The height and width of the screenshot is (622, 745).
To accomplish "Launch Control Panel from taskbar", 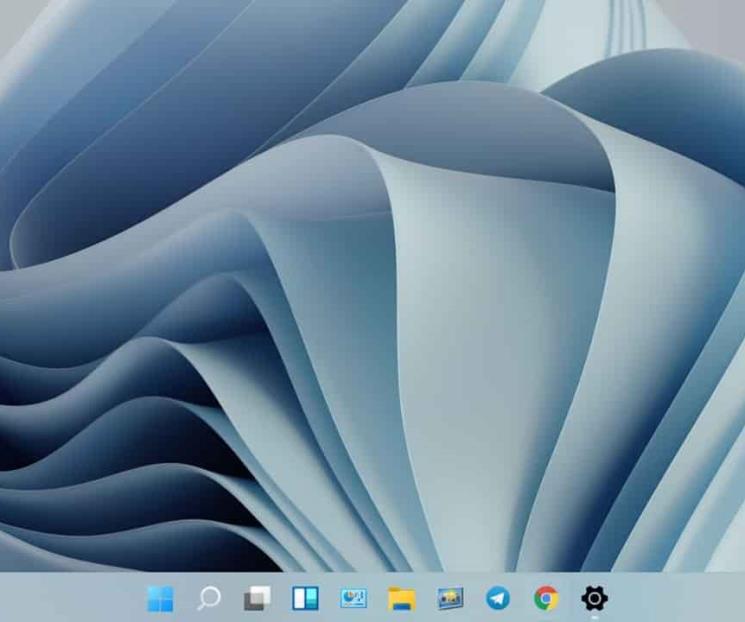I will [353, 598].
